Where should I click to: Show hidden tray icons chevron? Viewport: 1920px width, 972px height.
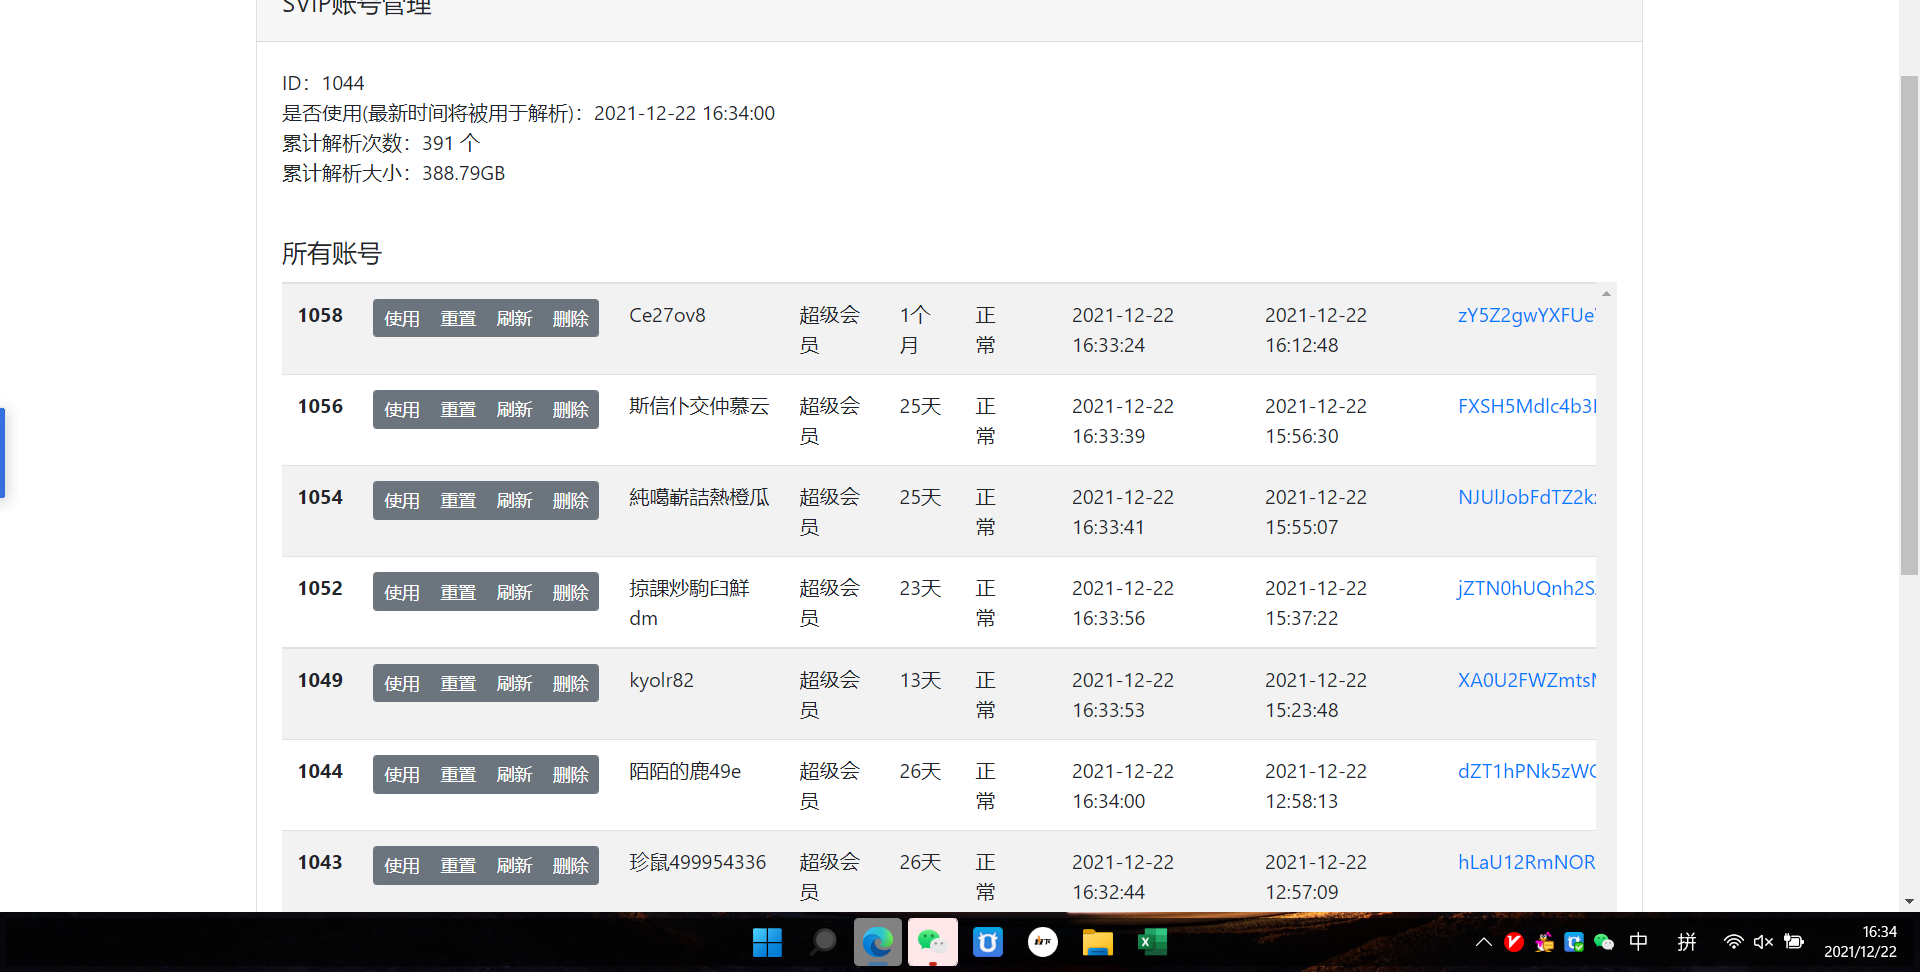[x=1484, y=942]
